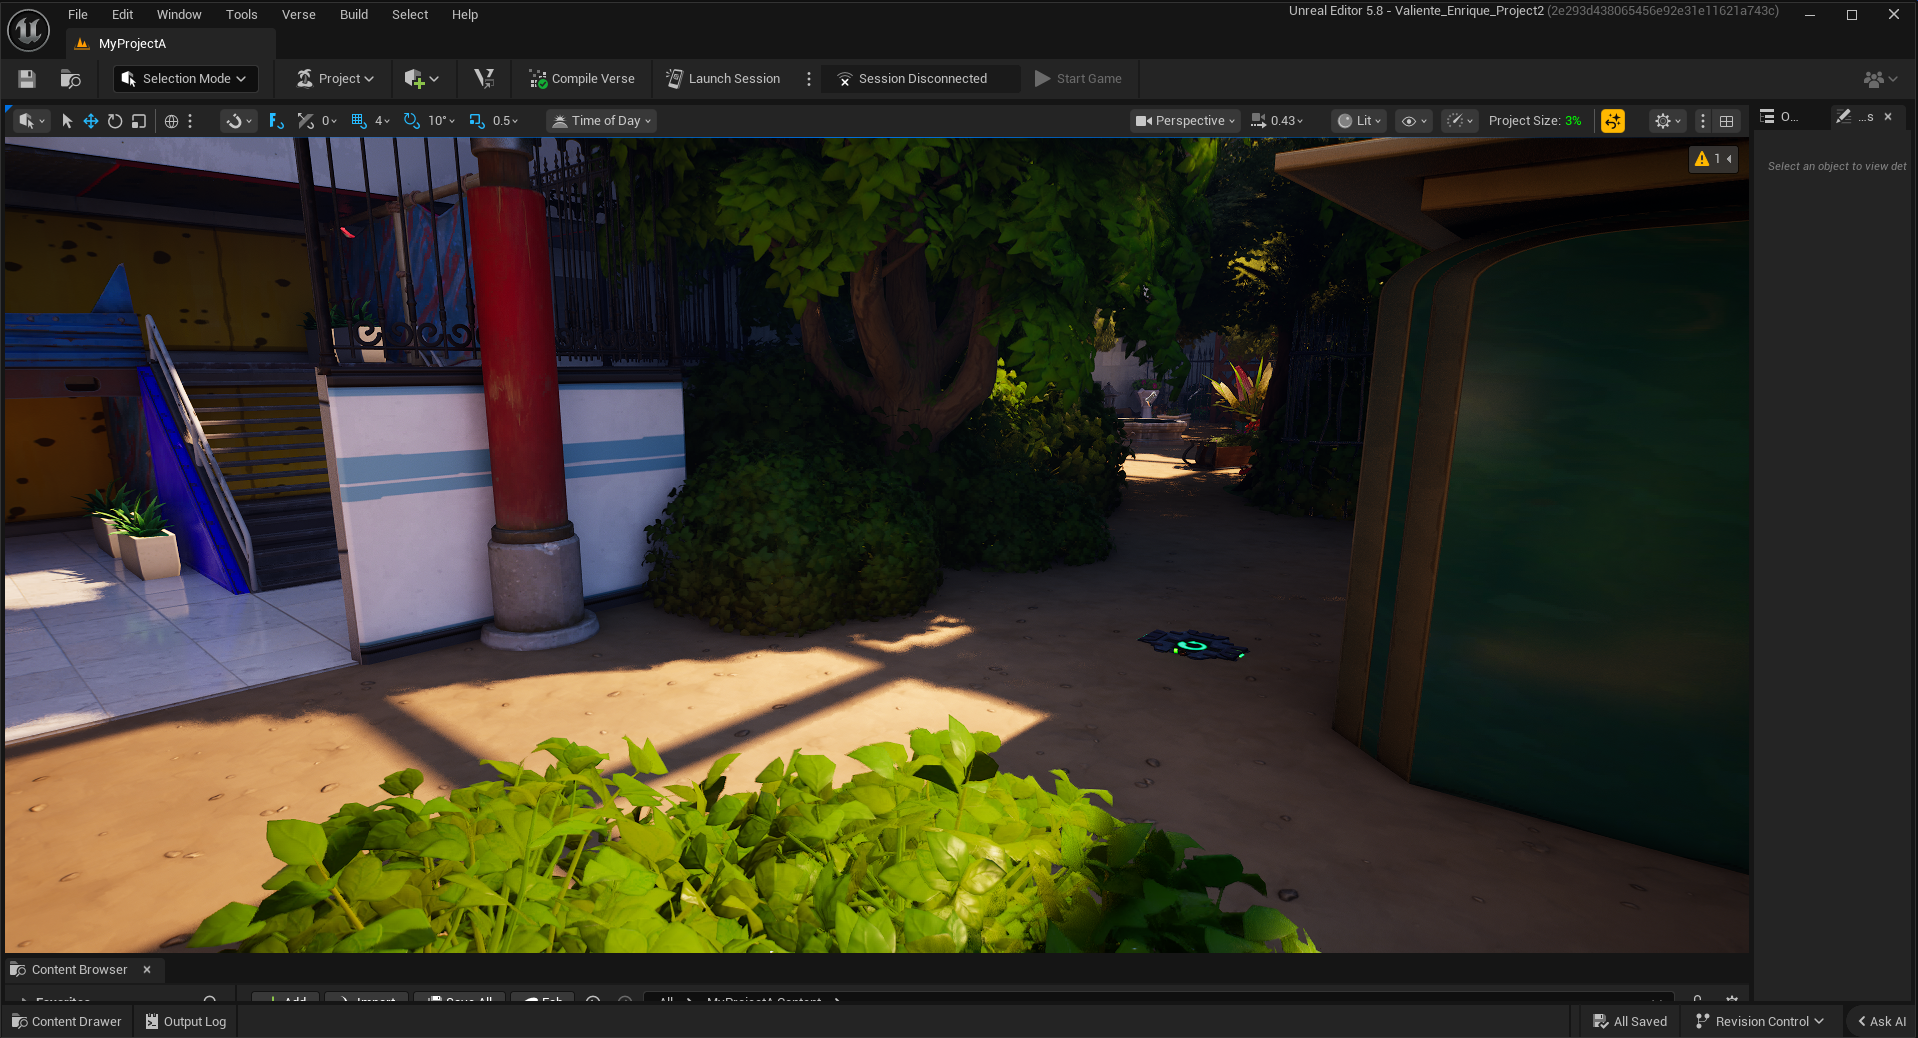Viewport: 1918px width, 1038px height.
Task: Click the Compile Verse status icon
Action: (x=538, y=79)
